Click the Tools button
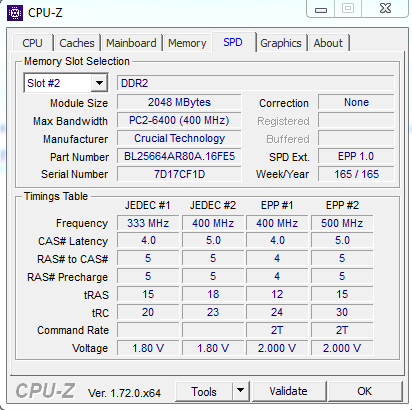Viewport: 412px width, 410px height. 204,391
